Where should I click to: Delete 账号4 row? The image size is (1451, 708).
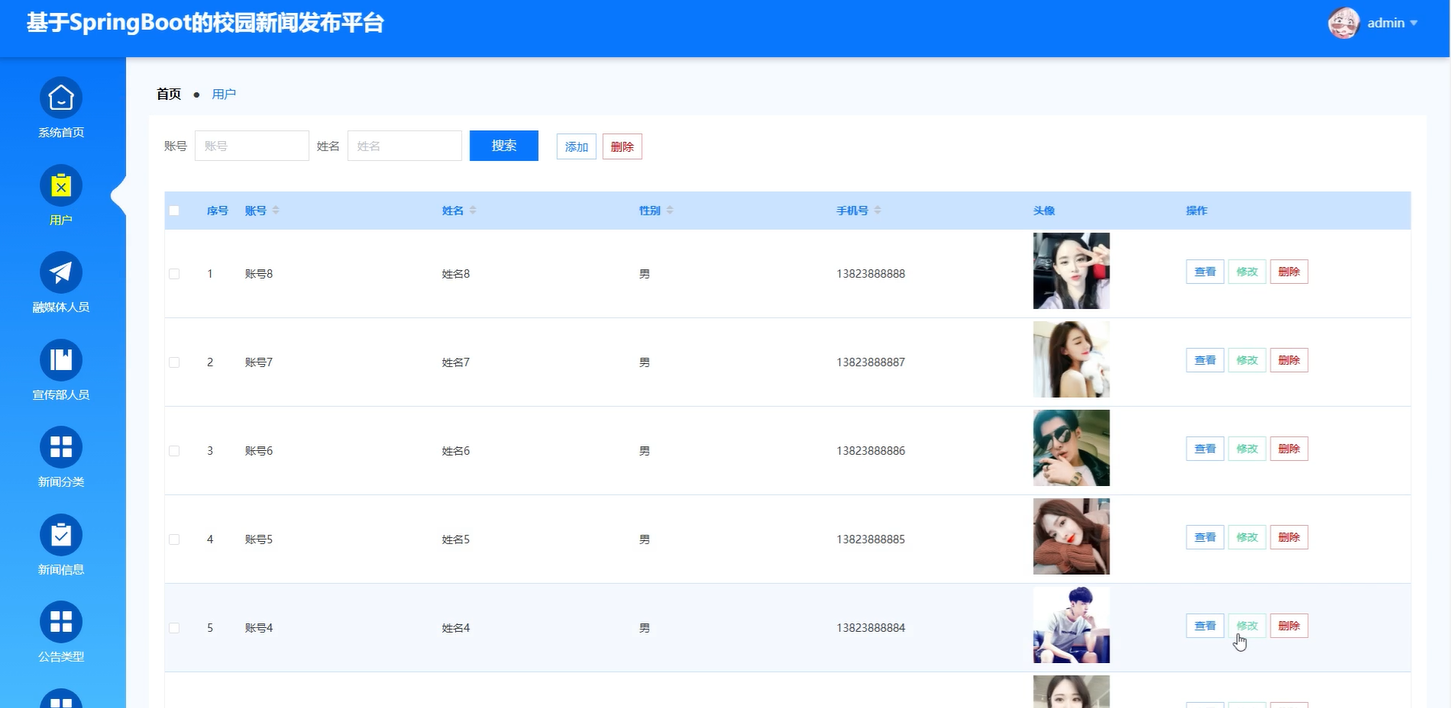(x=1289, y=626)
